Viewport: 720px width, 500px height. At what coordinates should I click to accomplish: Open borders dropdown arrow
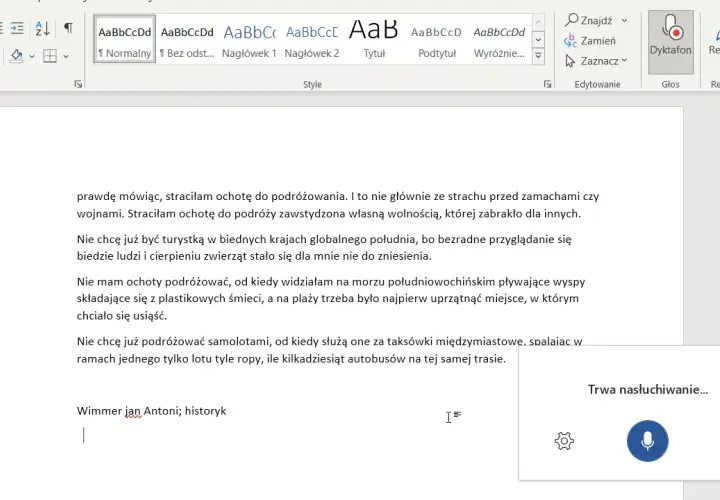coord(66,56)
